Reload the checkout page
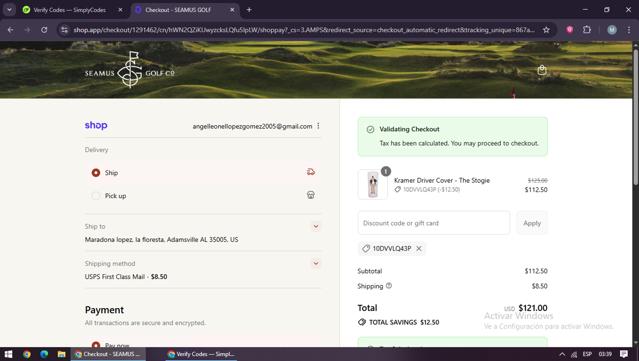Viewport: 639px width, 361px height. click(x=44, y=30)
